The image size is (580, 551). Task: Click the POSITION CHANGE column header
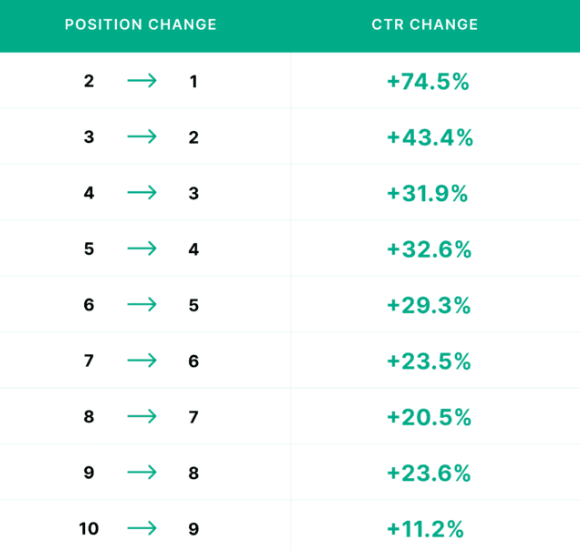click(141, 24)
